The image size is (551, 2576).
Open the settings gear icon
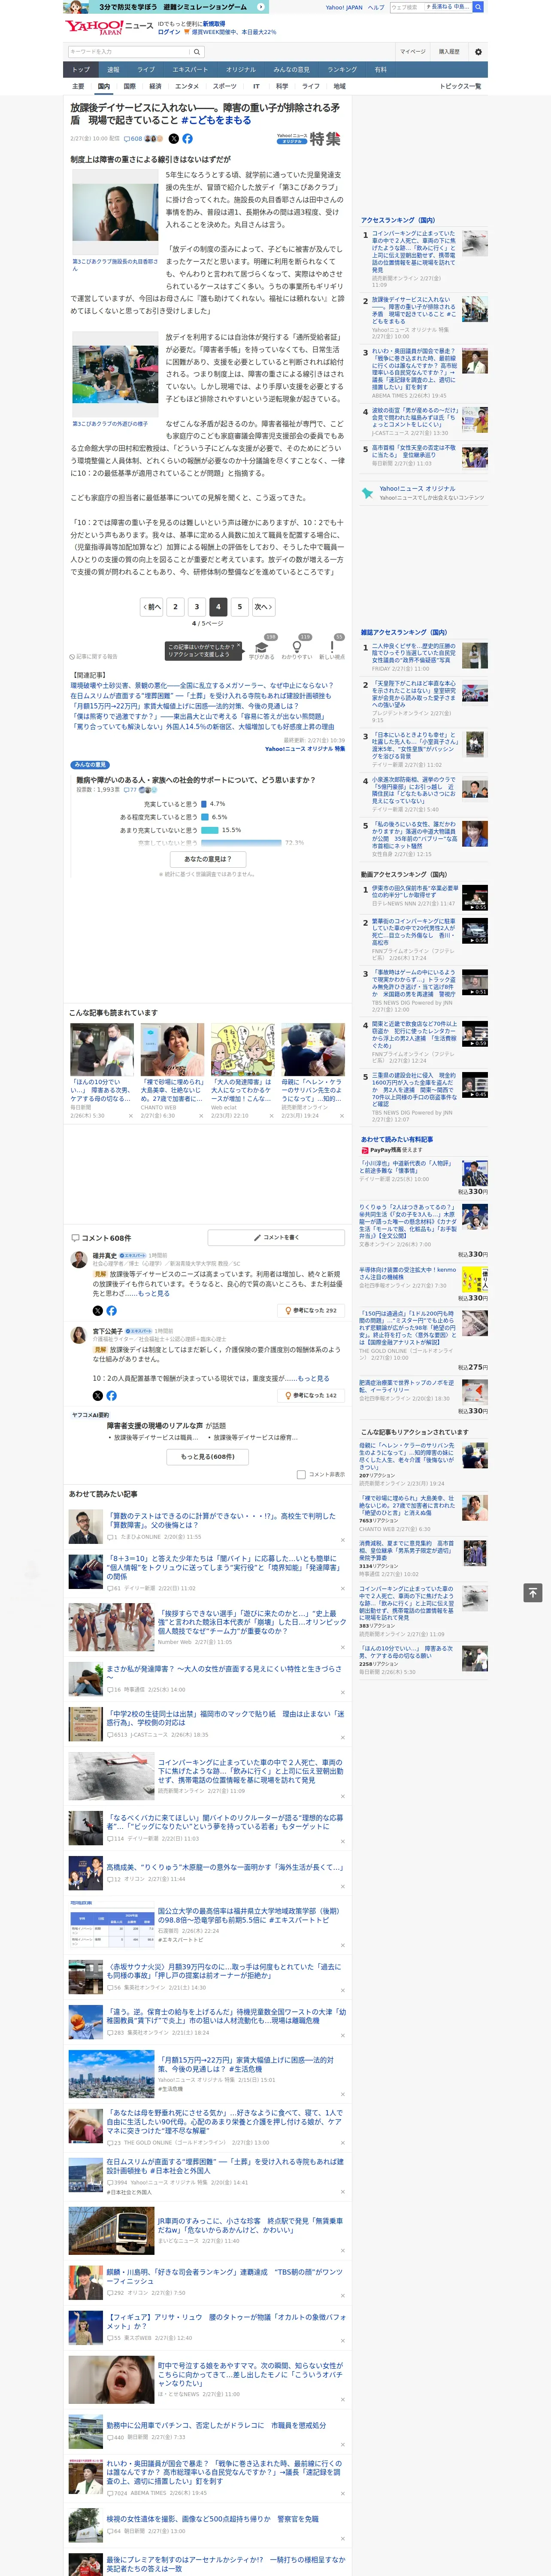478,52
